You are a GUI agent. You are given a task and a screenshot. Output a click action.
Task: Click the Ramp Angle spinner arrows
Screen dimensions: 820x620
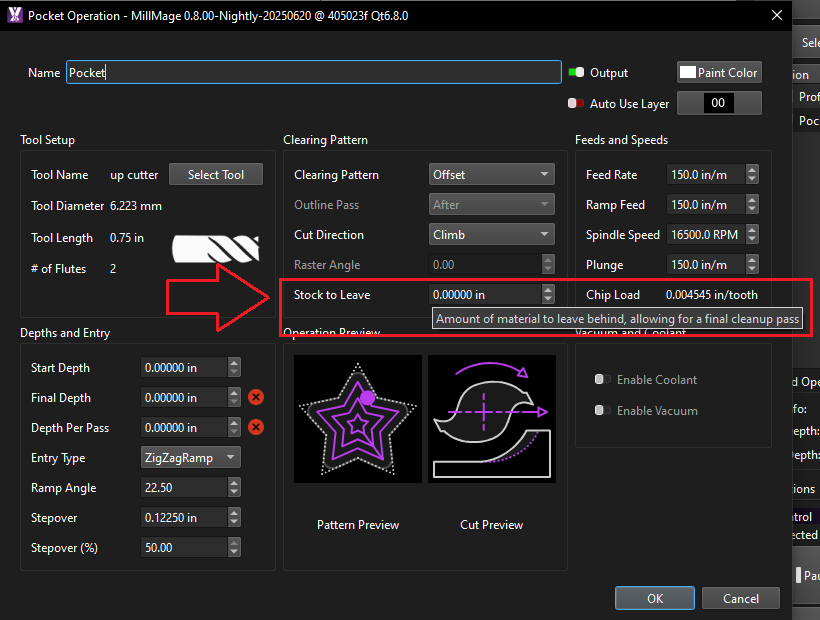tap(234, 488)
